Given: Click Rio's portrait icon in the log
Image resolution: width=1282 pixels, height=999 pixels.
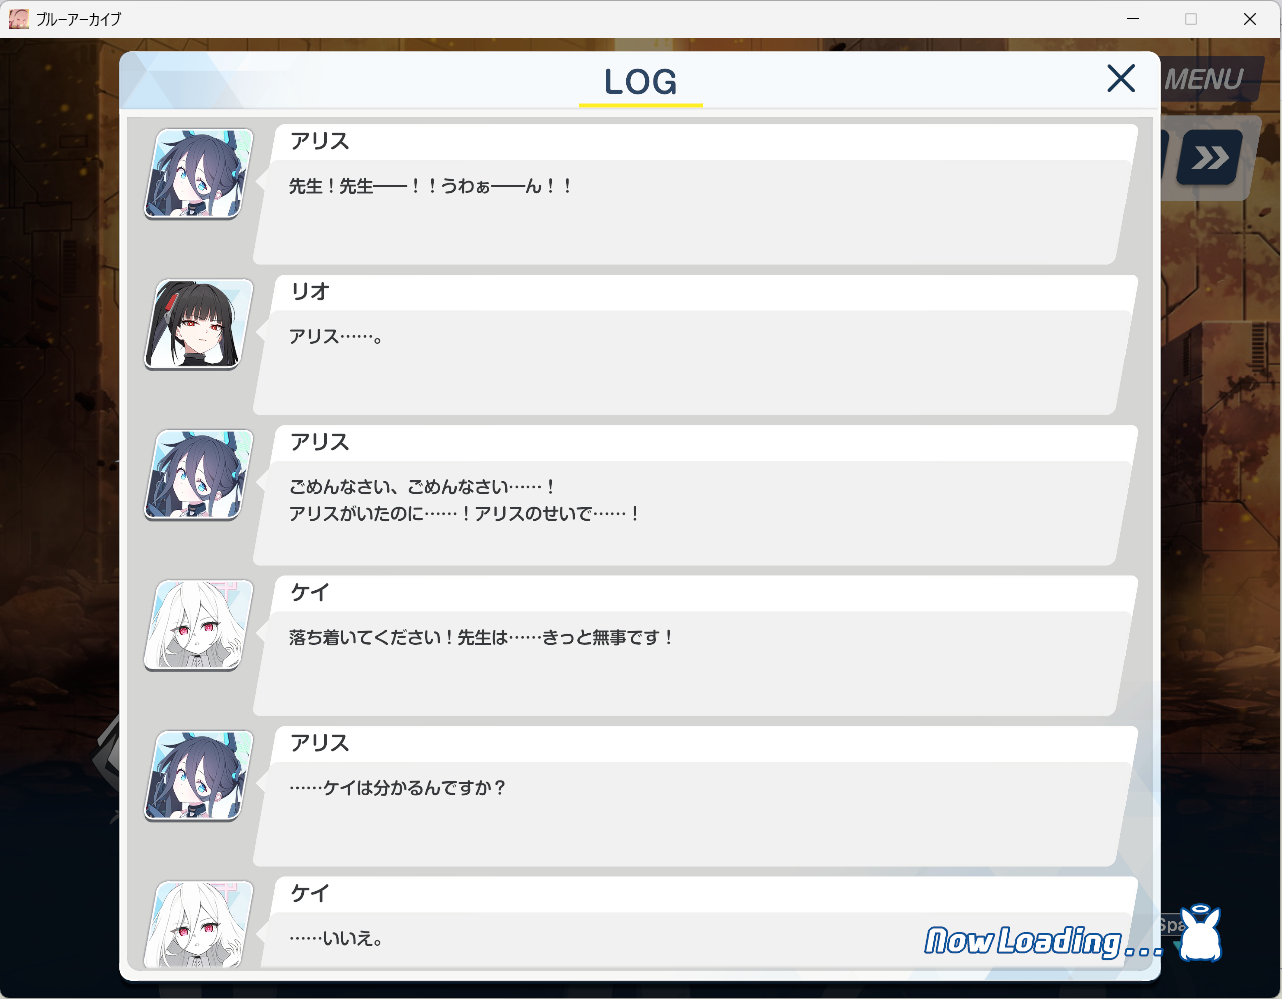Looking at the screenshot, I should (199, 324).
